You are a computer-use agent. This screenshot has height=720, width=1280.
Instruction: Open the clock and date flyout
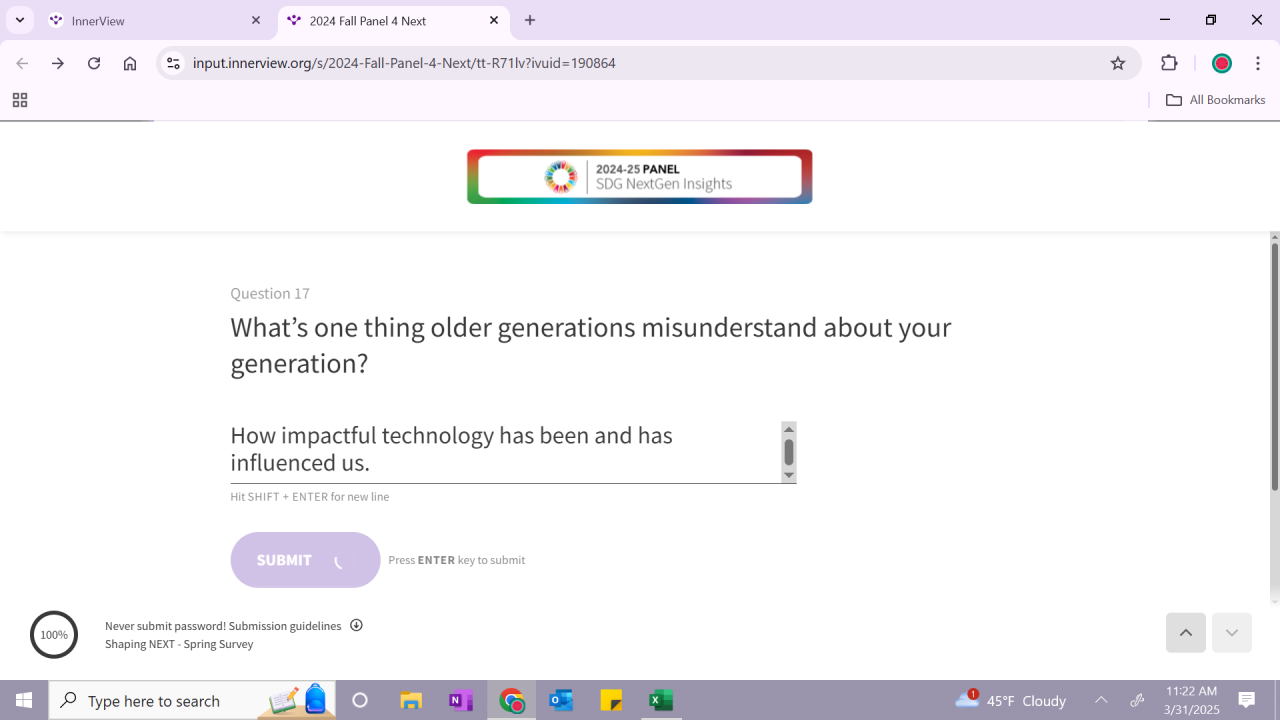(x=1192, y=700)
